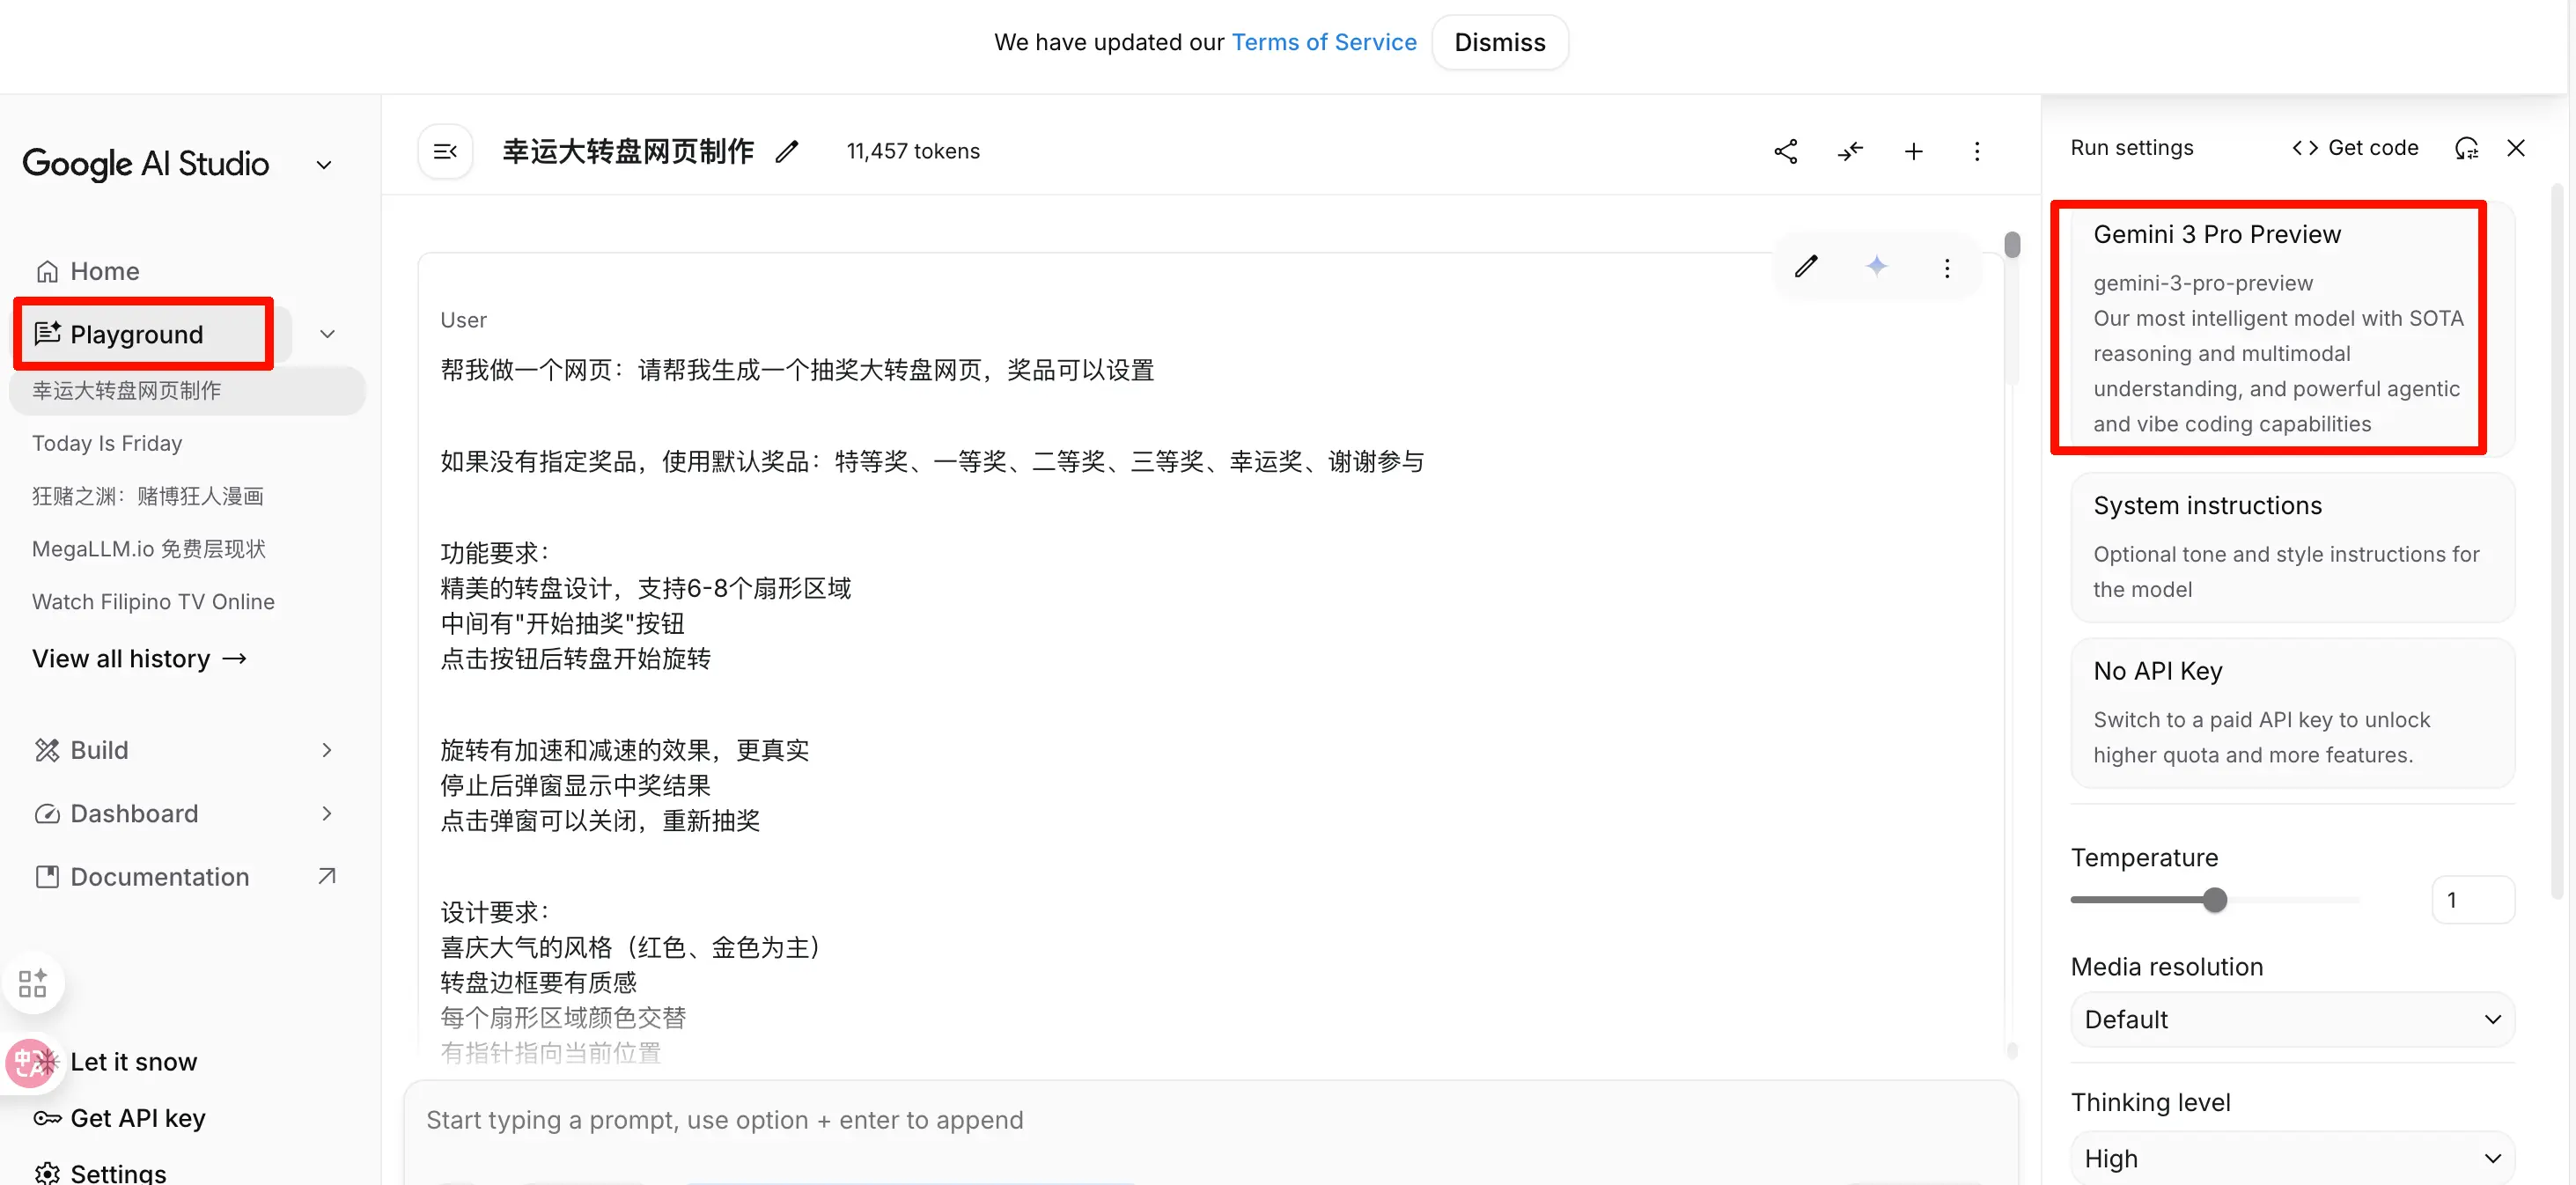Start a new chat with plus icon
Image resolution: width=2576 pixels, height=1185 pixels.
[1913, 151]
